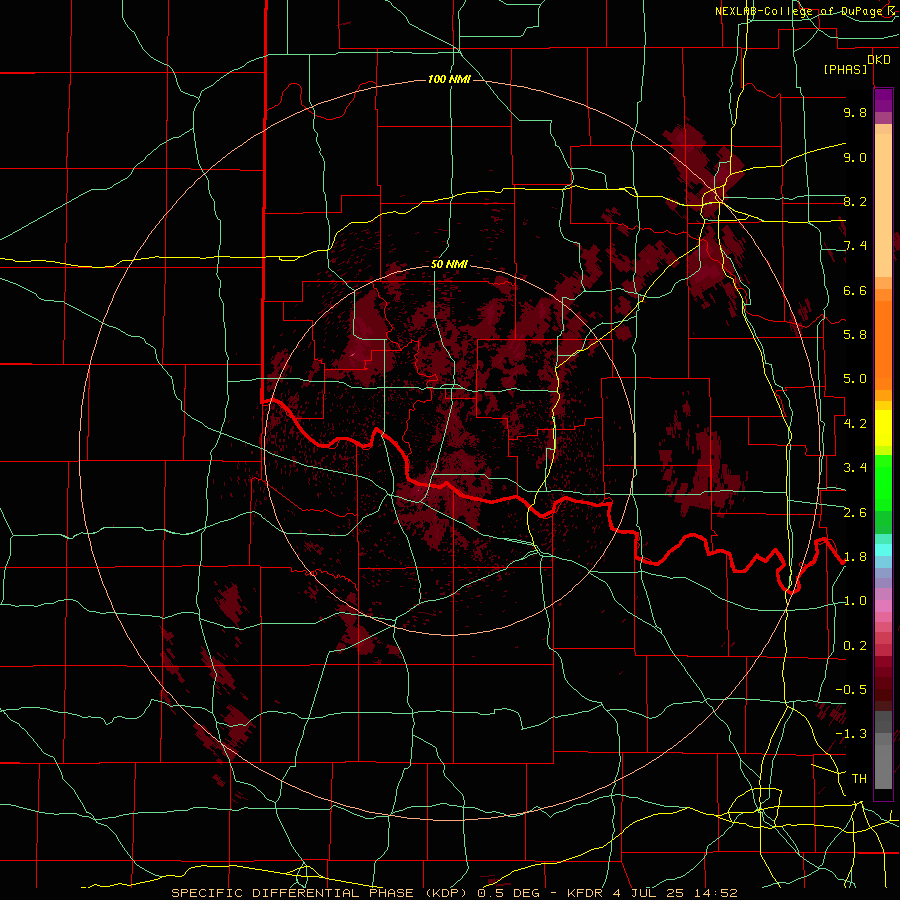Screen dimensions: 900x900
Task: Click the 5.8 value on color scale
Action: pos(855,335)
